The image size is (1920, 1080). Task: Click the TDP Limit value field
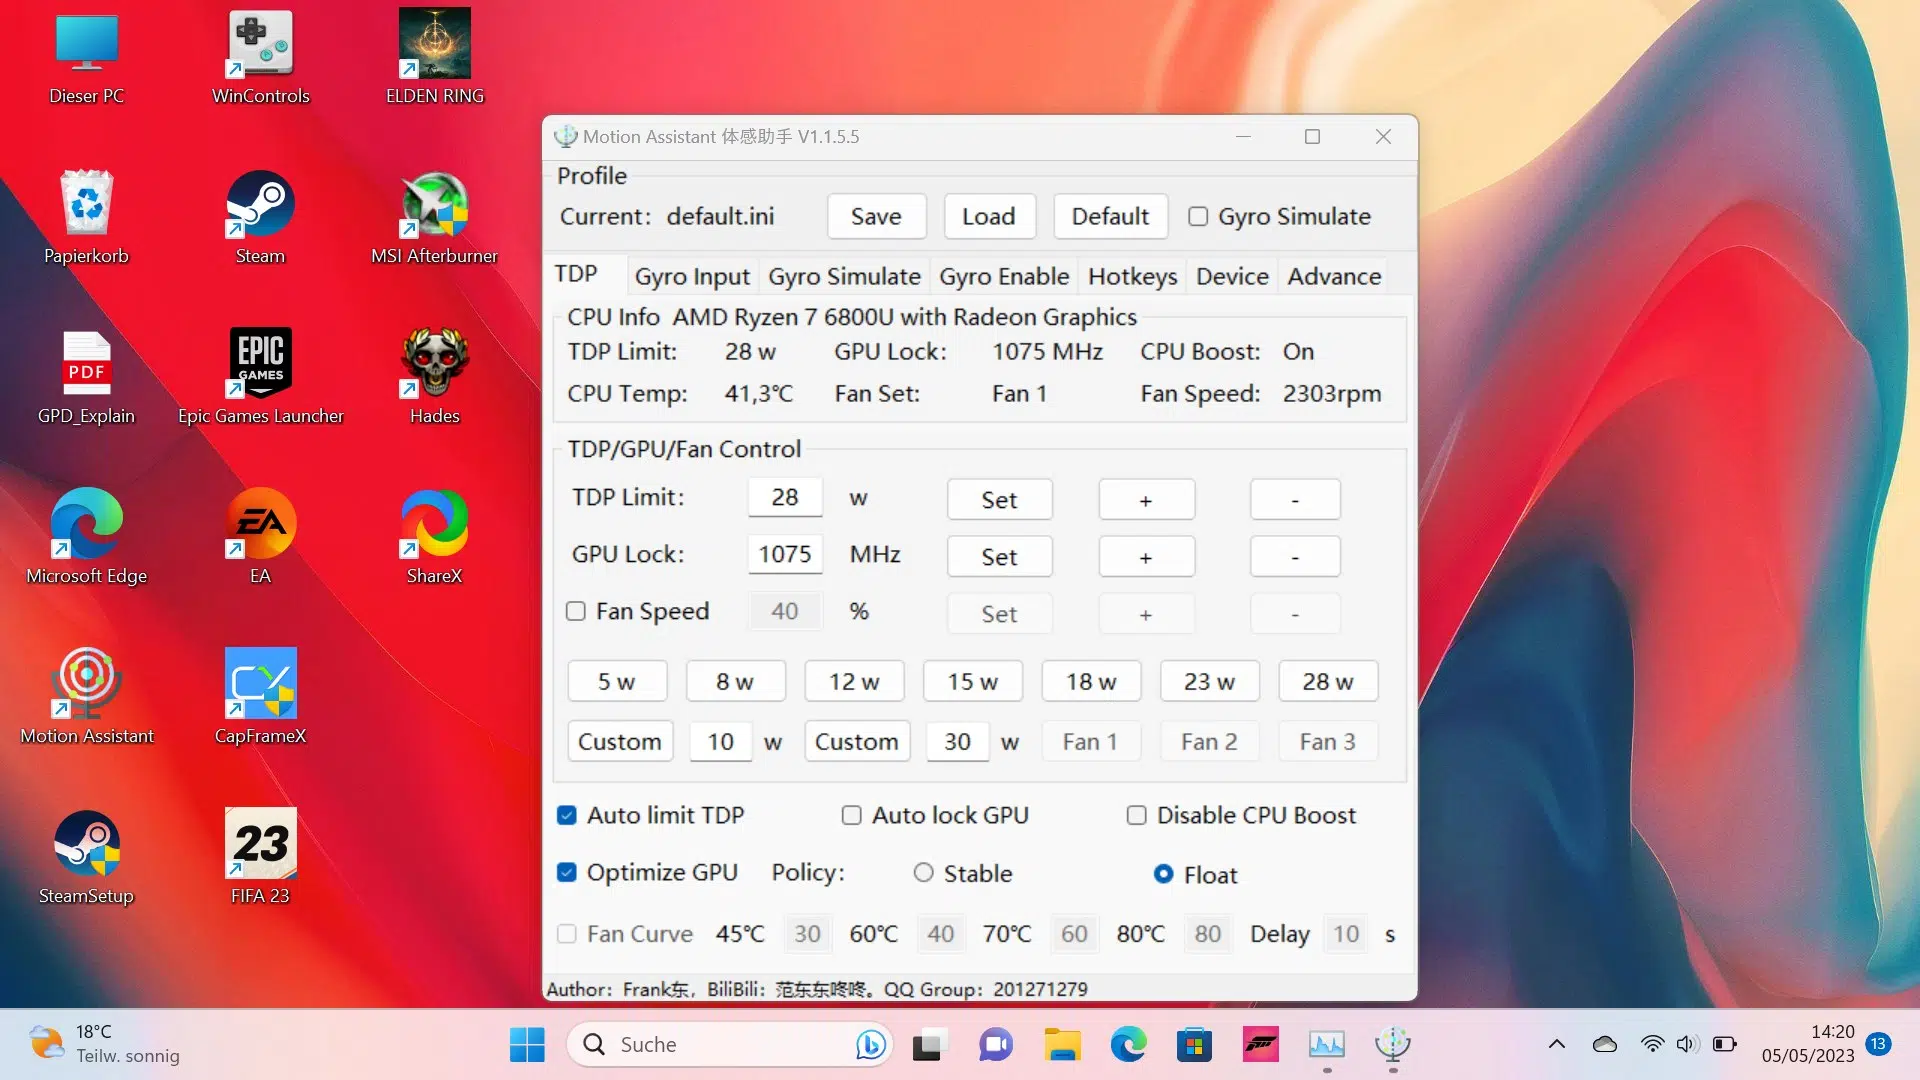(785, 497)
